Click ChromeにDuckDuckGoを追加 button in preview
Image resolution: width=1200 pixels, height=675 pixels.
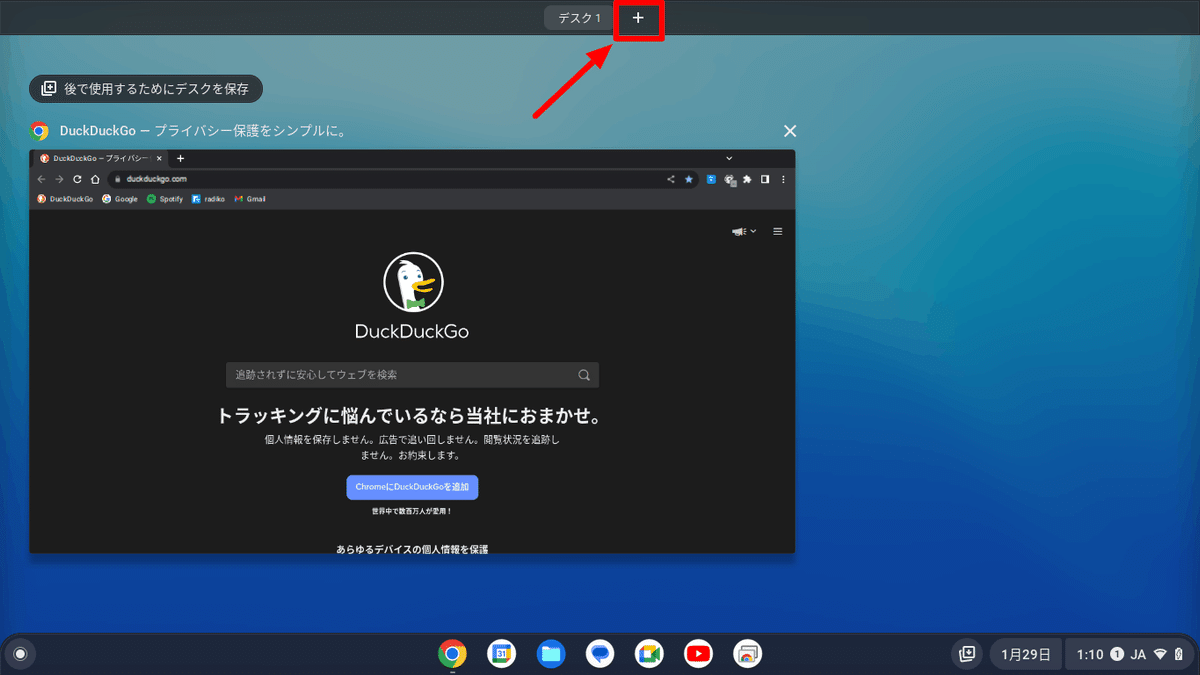412,487
